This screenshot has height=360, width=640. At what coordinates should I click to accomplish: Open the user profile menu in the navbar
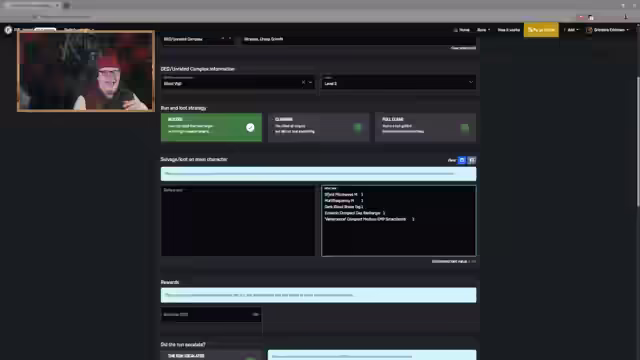(x=607, y=30)
